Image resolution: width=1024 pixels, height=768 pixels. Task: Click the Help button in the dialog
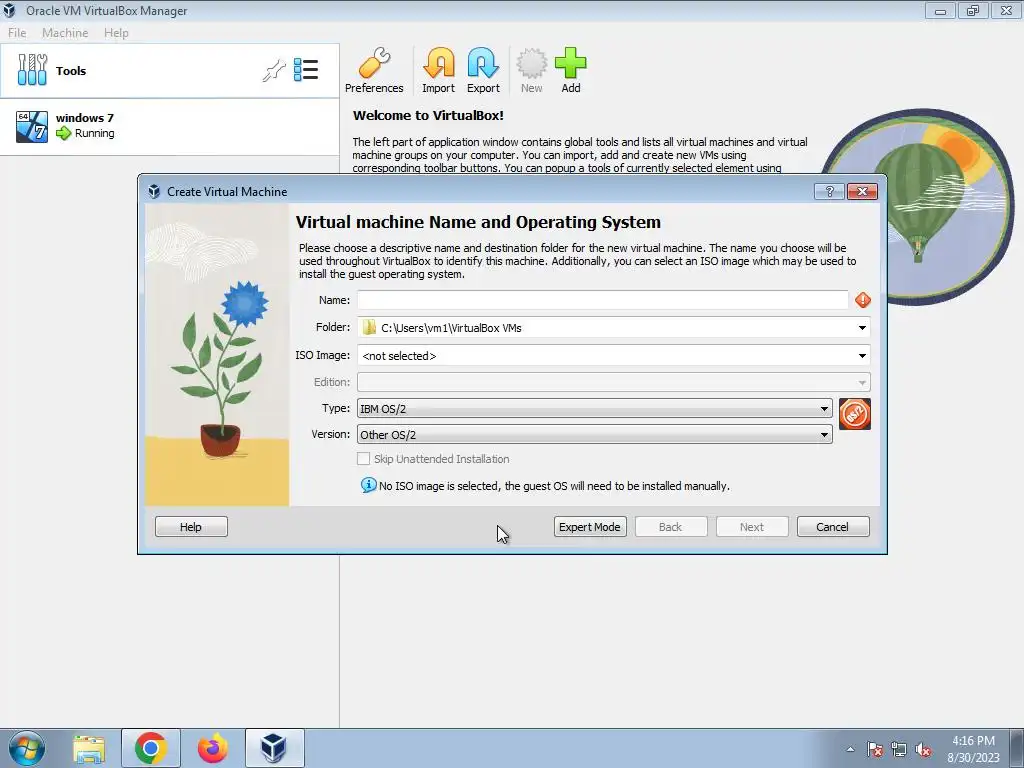pyautogui.click(x=191, y=527)
